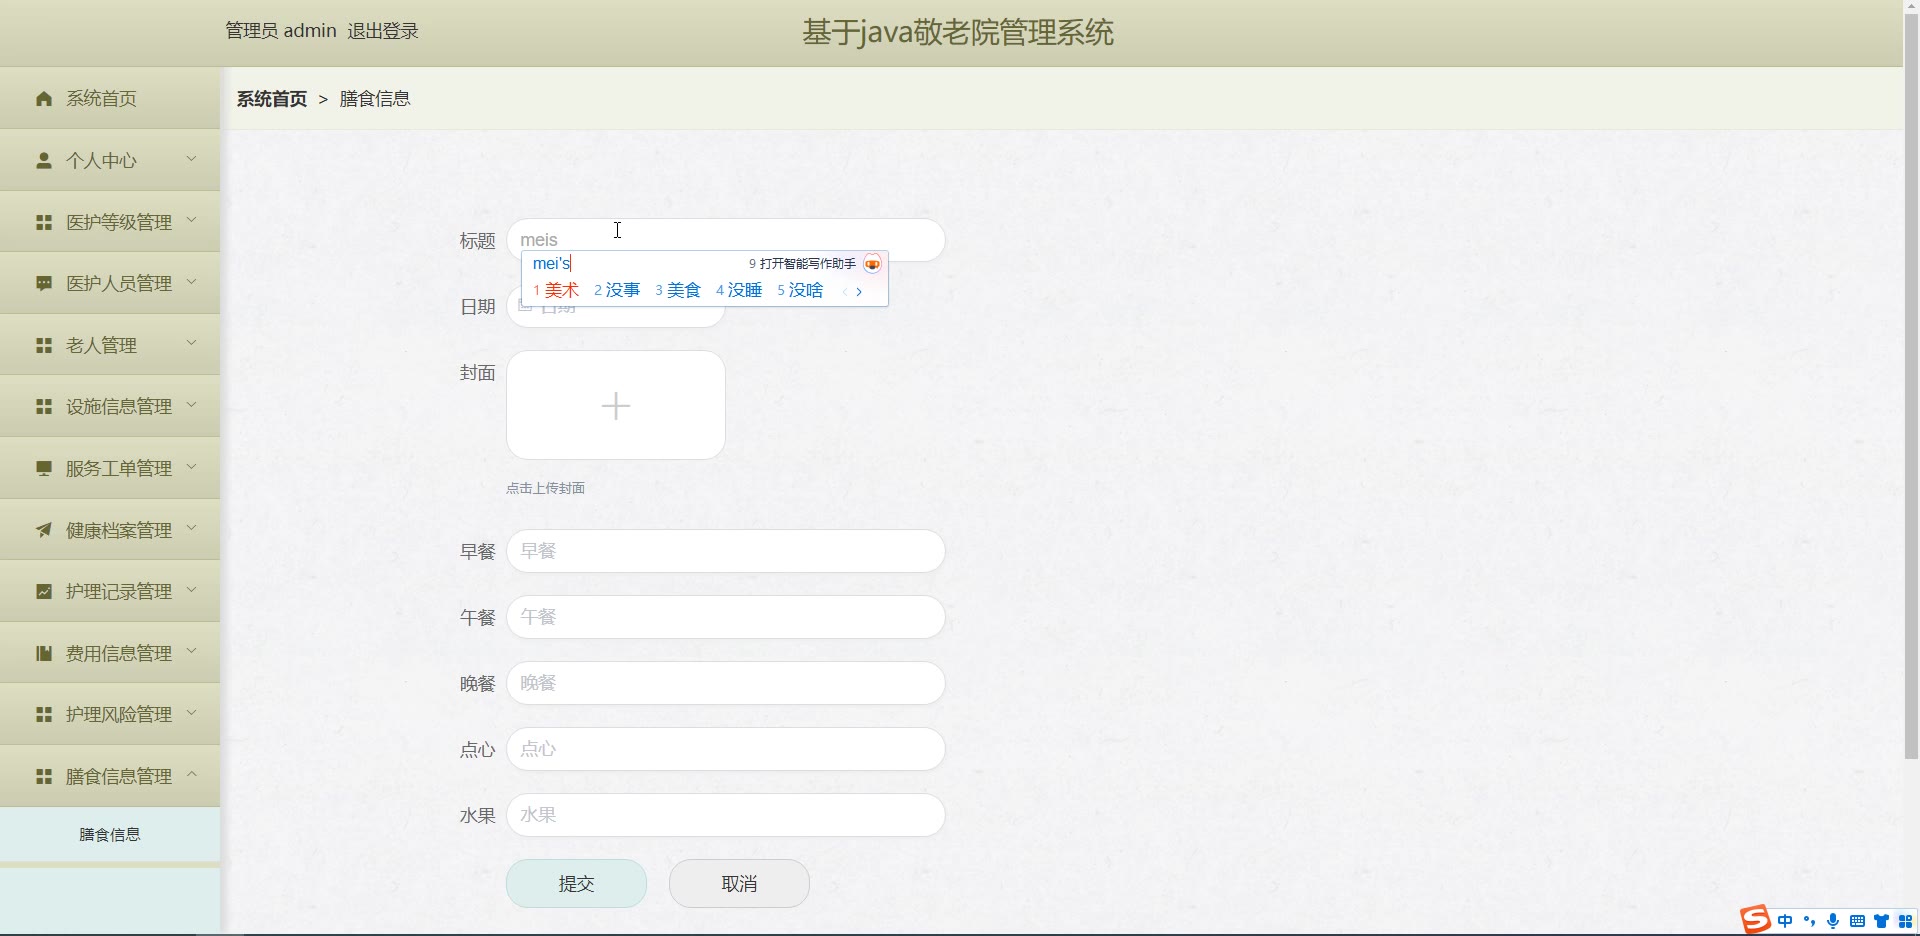Expand 护理记录管理 chevron
1920x936 pixels.
(192, 589)
